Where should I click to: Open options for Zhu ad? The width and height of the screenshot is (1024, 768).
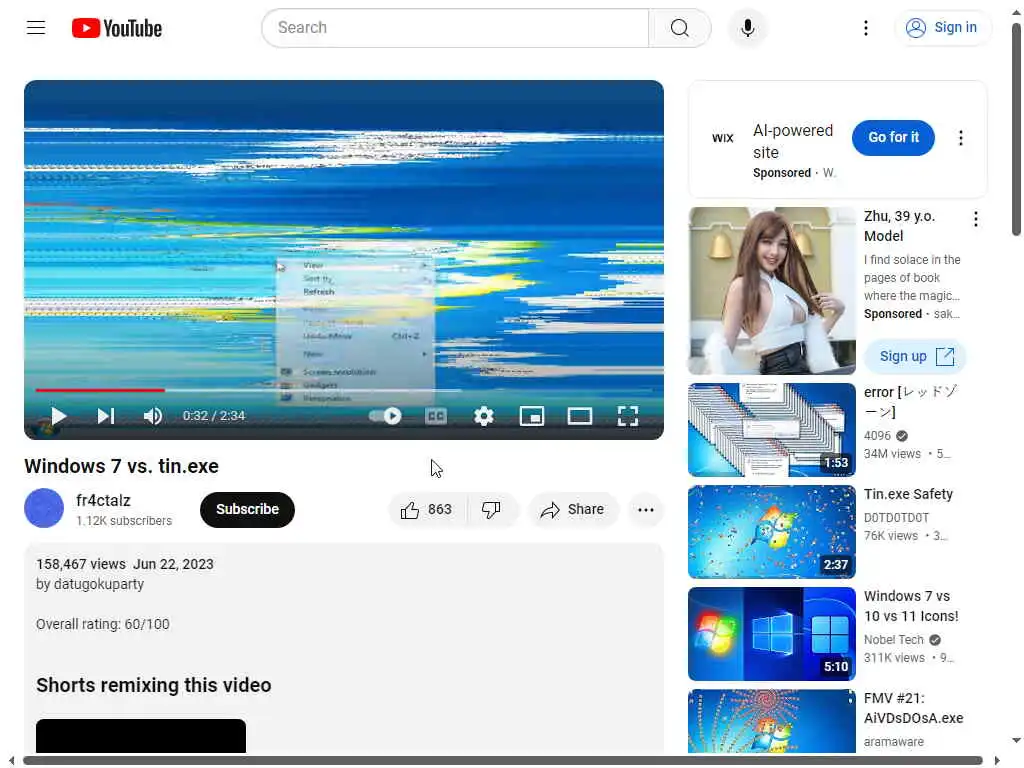[x=976, y=219]
